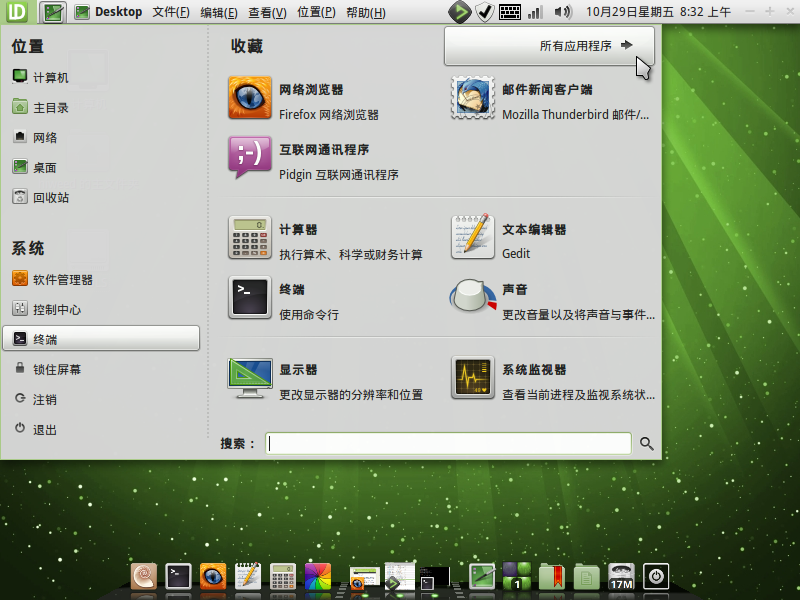
Task: Open 显示器 display settings
Action: tap(326, 380)
